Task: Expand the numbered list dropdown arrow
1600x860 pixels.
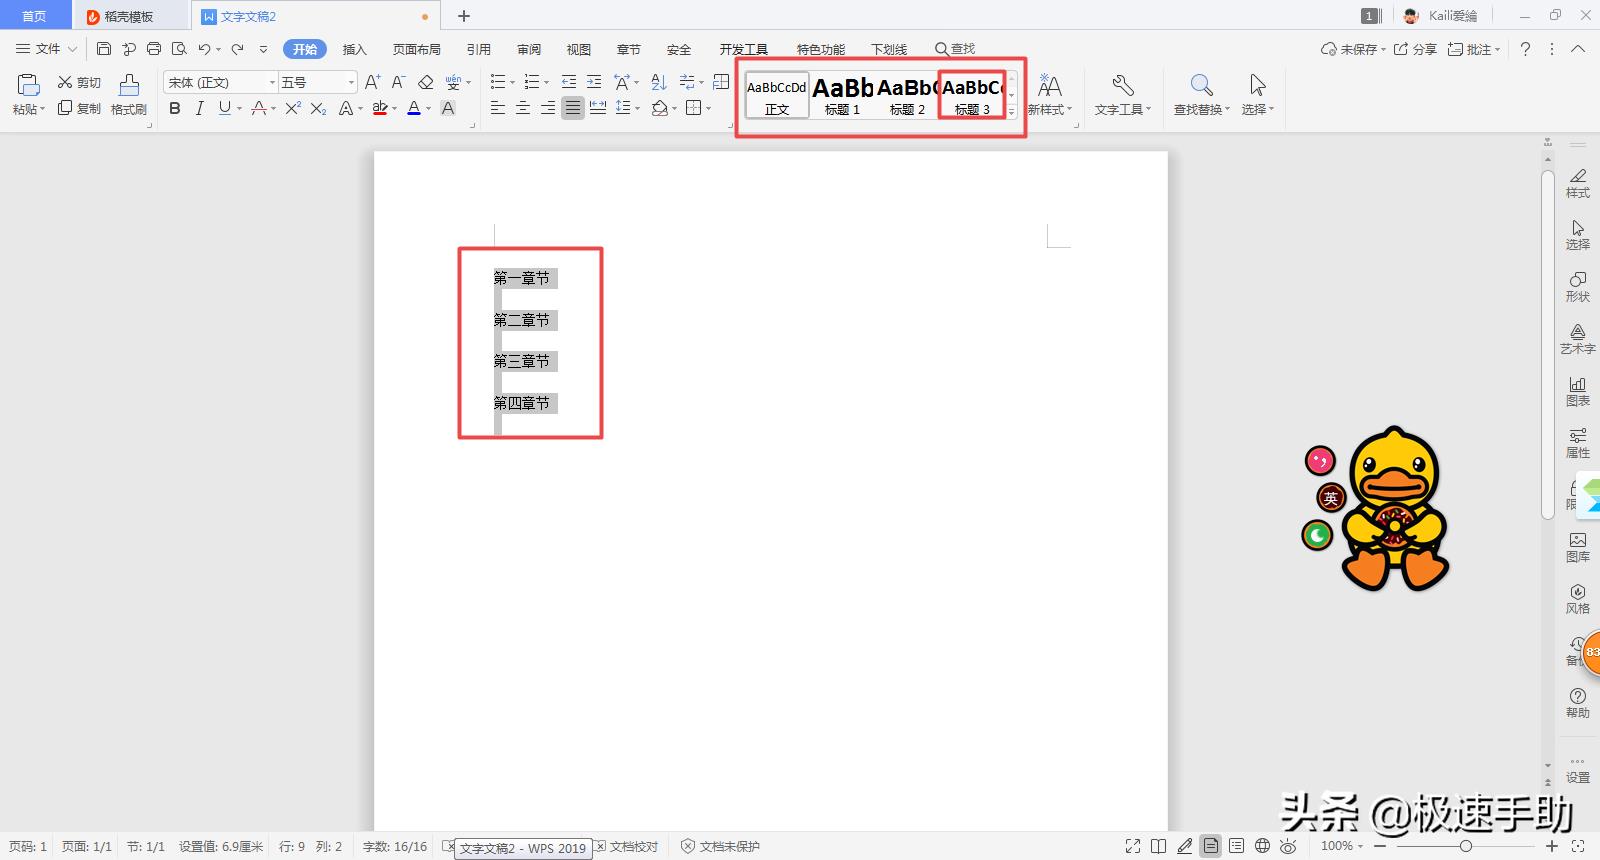Action: click(x=546, y=83)
